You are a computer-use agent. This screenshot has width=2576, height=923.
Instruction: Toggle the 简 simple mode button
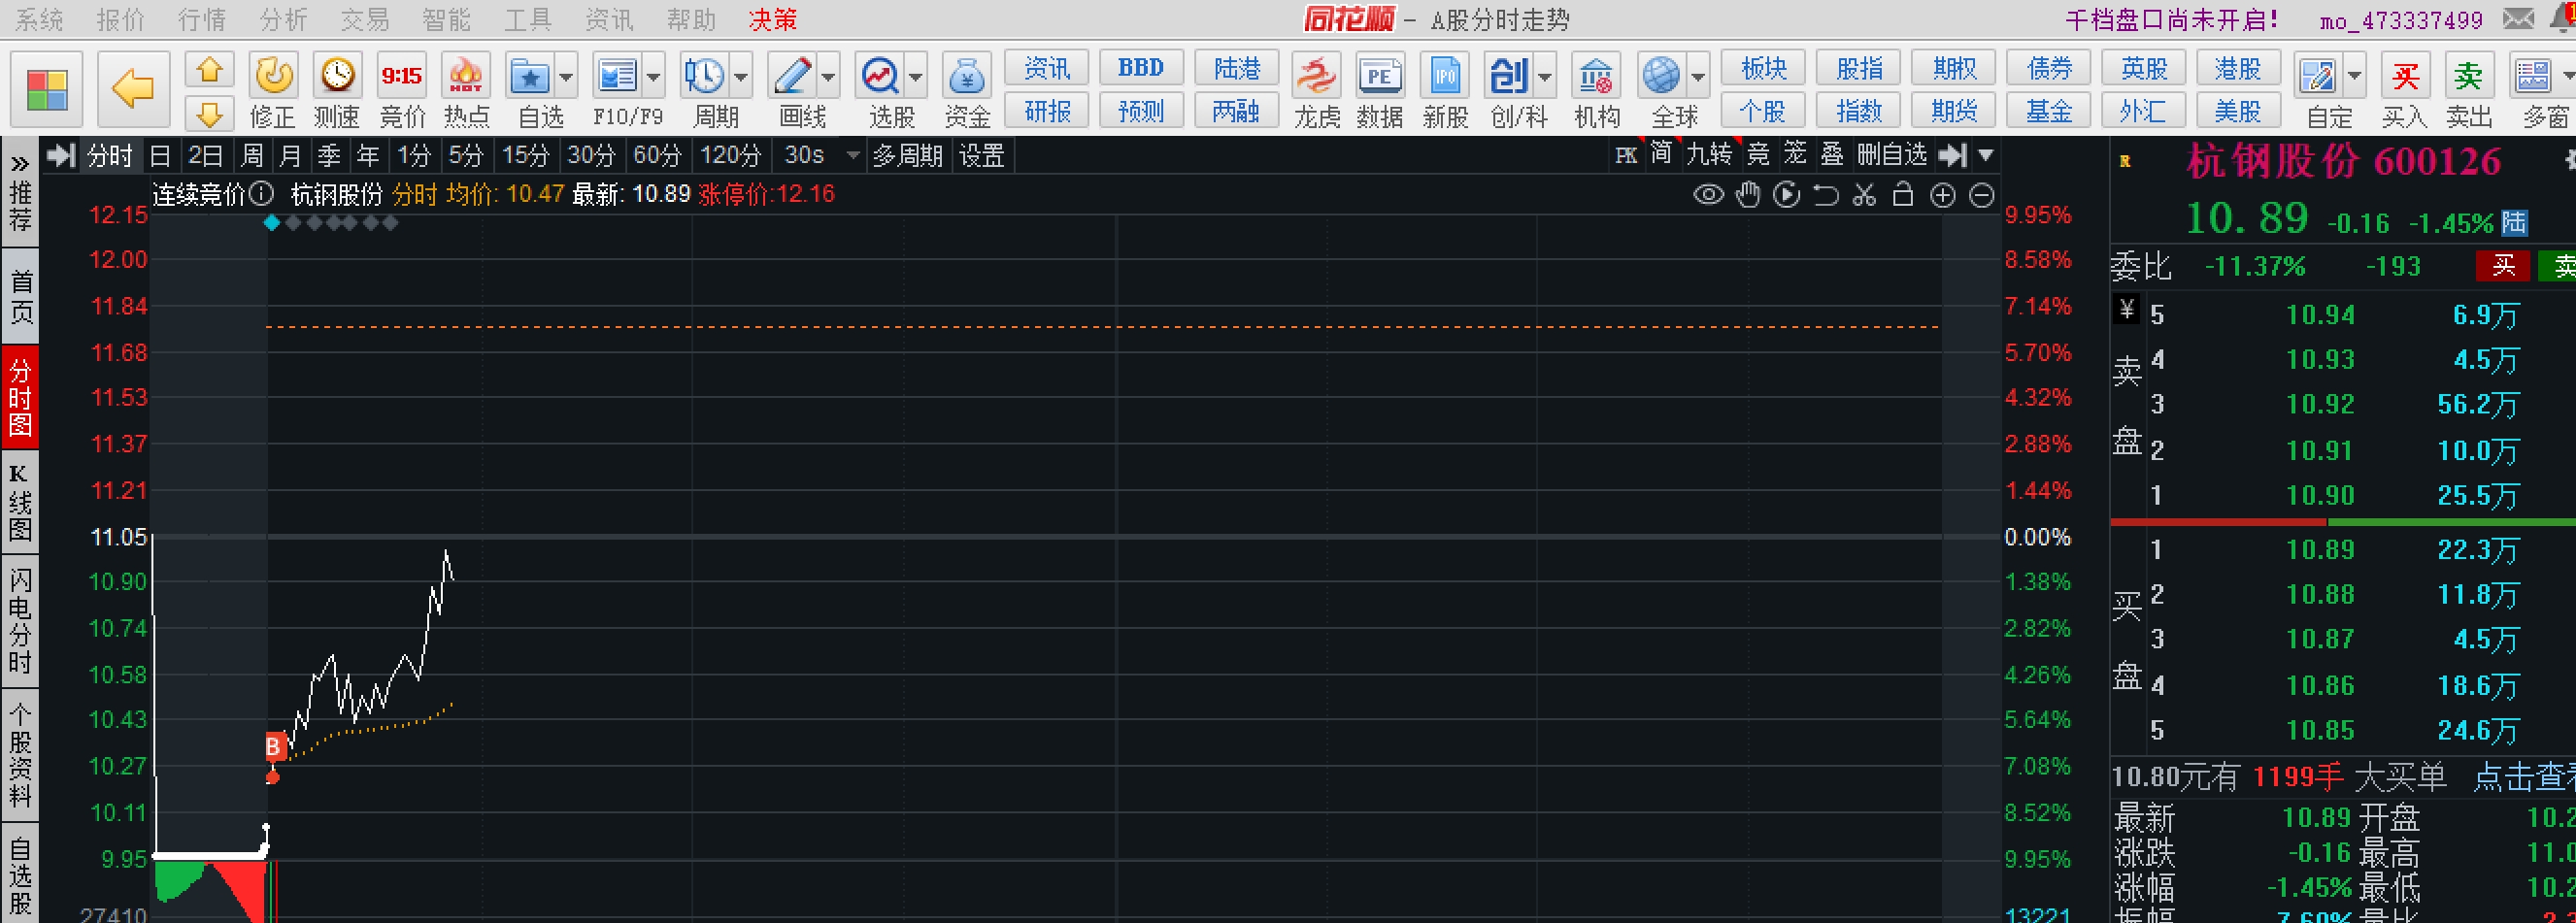1661,154
